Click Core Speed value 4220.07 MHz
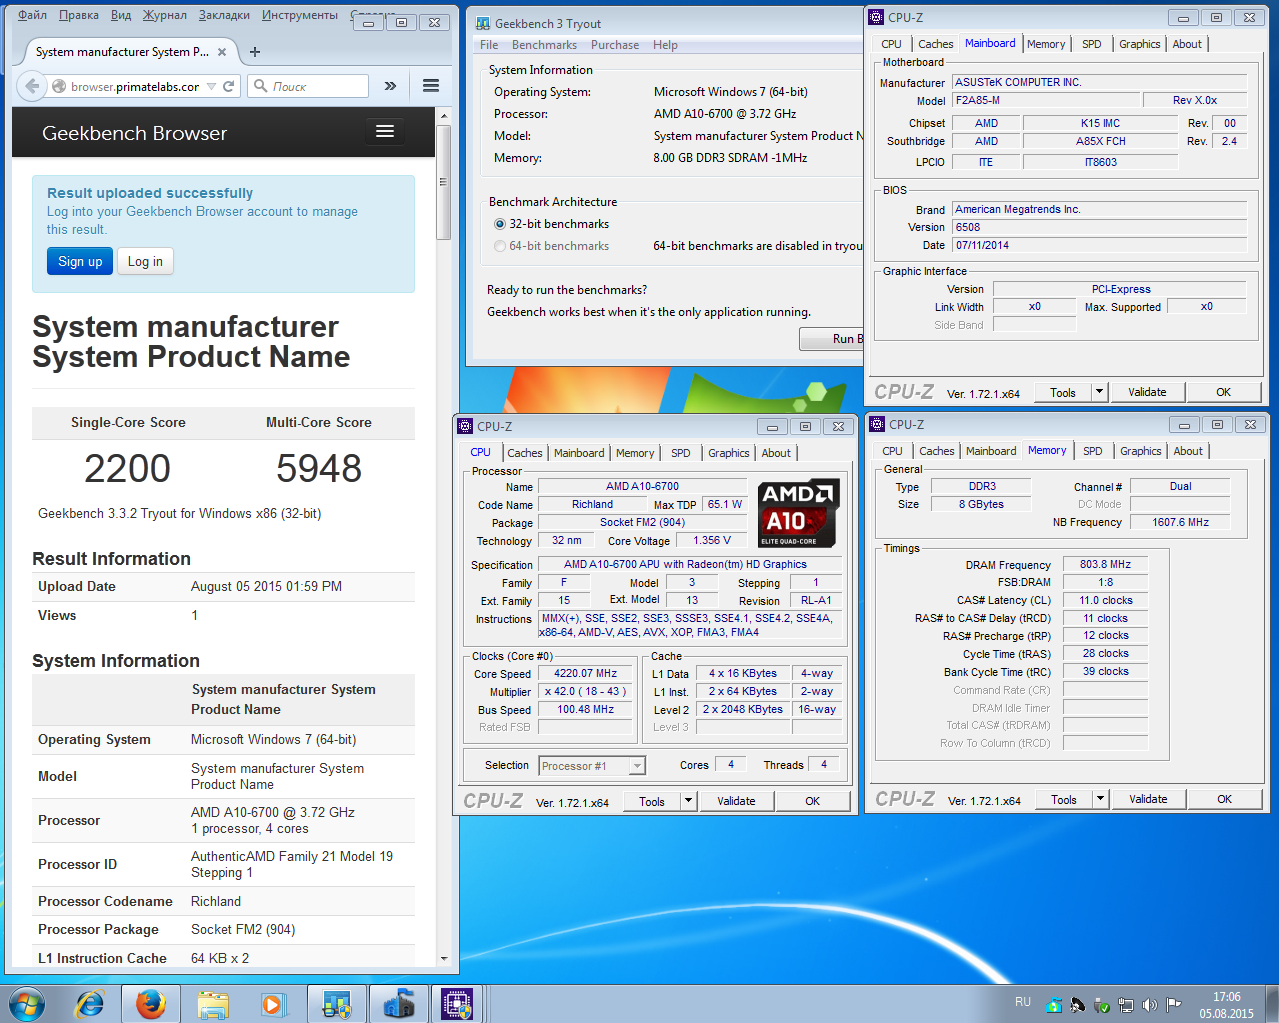Screen dimensions: 1279x1023 pyautogui.click(x=585, y=673)
